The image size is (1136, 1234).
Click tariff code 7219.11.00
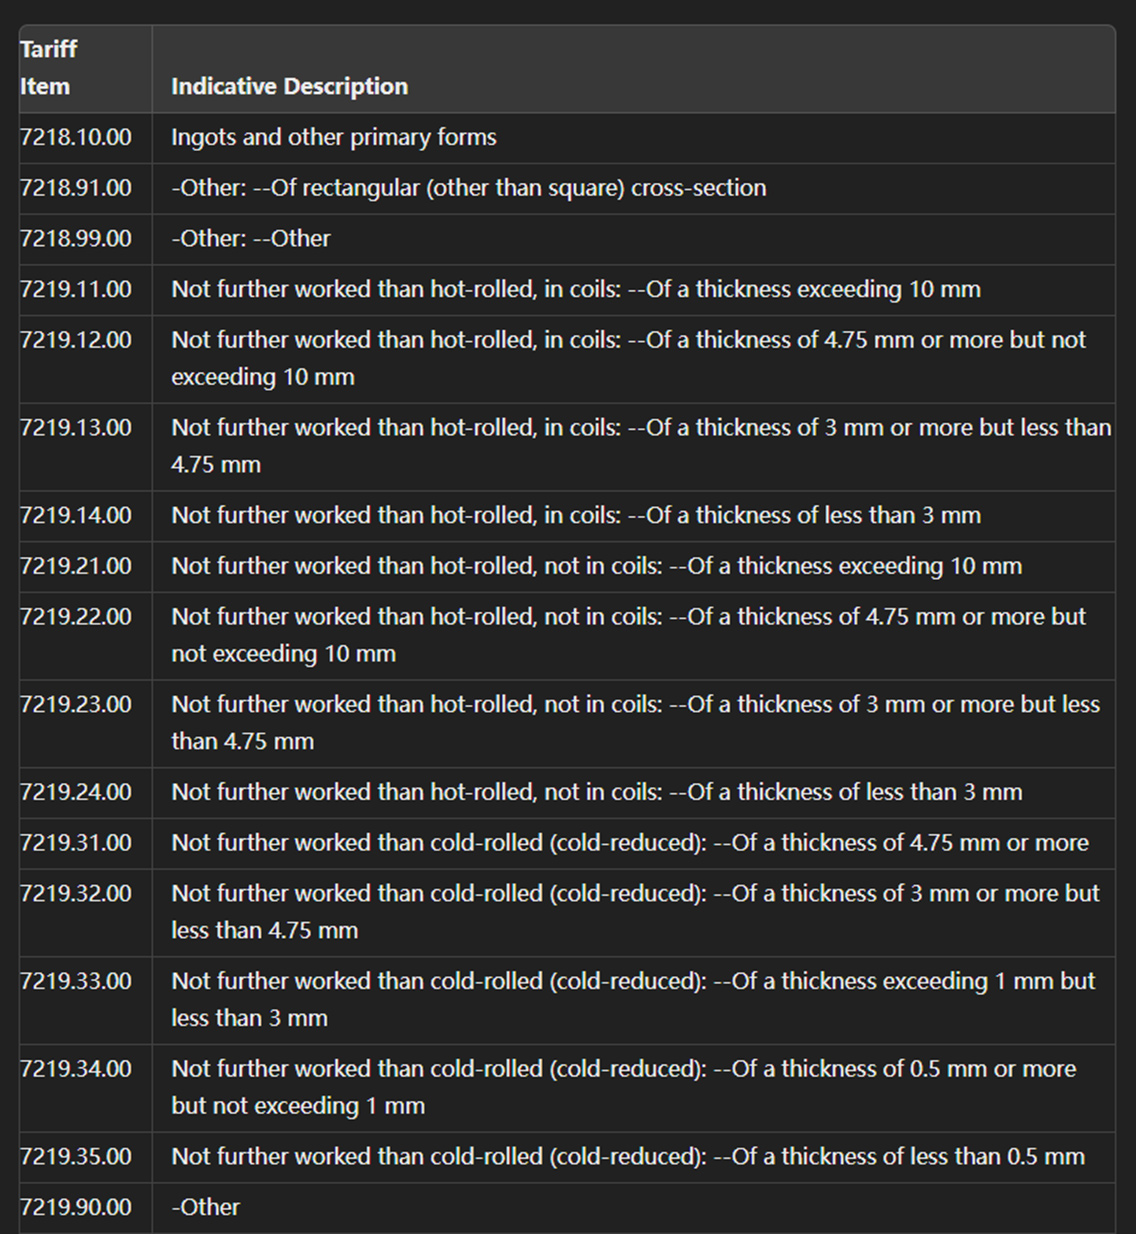click(76, 290)
